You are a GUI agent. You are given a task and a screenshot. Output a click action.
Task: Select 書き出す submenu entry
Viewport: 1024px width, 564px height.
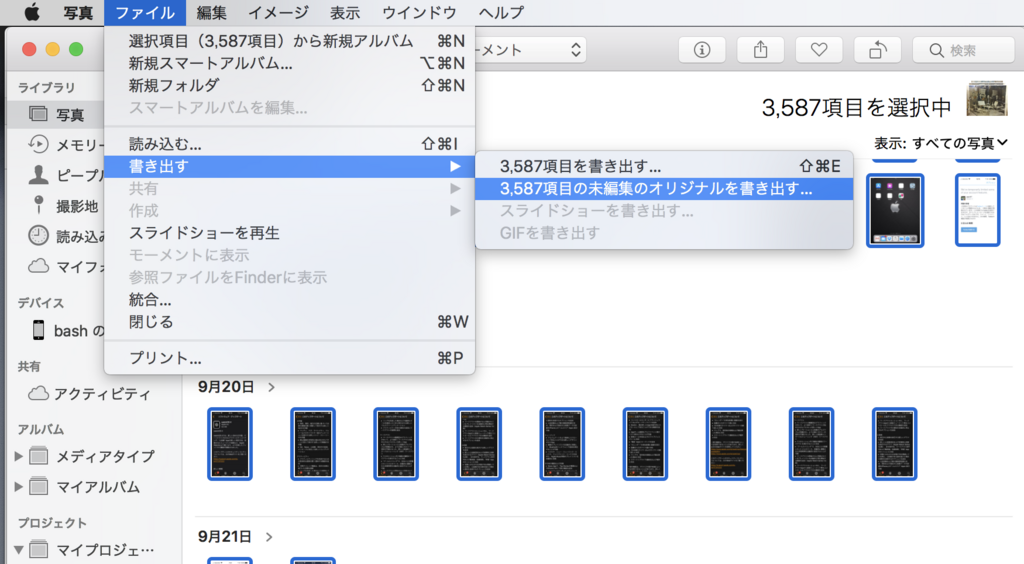point(289,166)
